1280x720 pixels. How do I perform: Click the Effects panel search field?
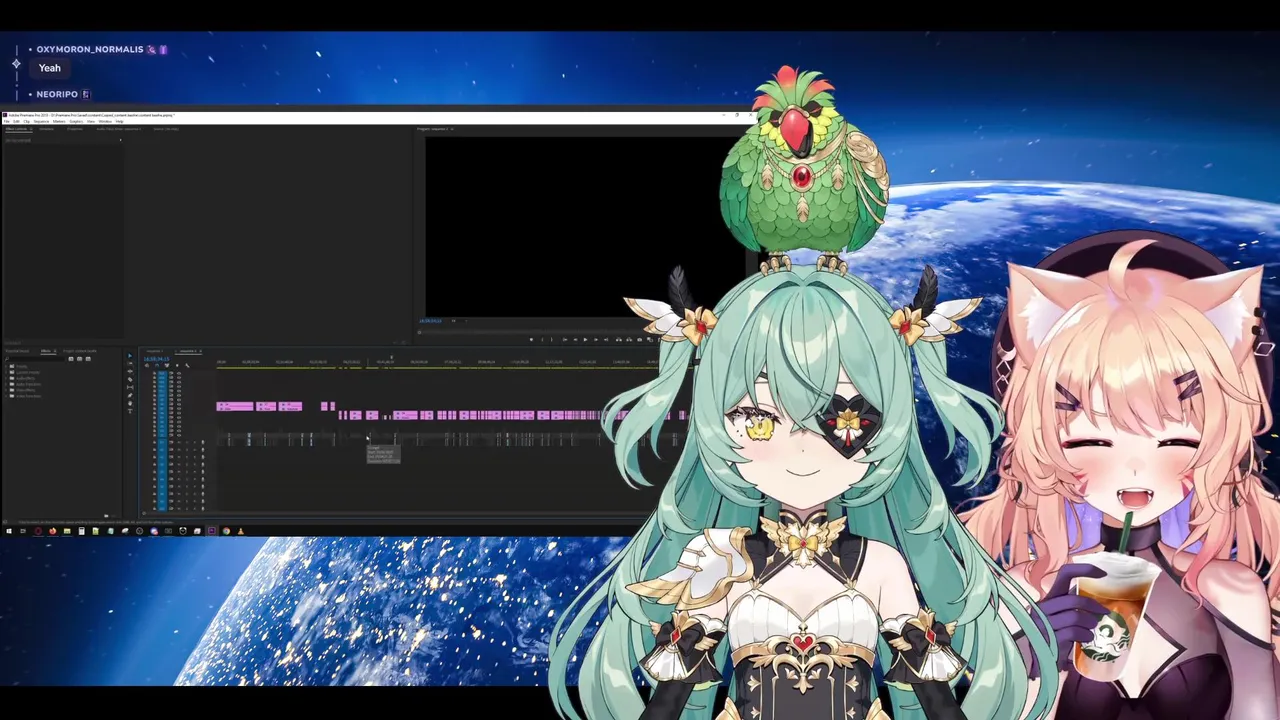(x=36, y=359)
